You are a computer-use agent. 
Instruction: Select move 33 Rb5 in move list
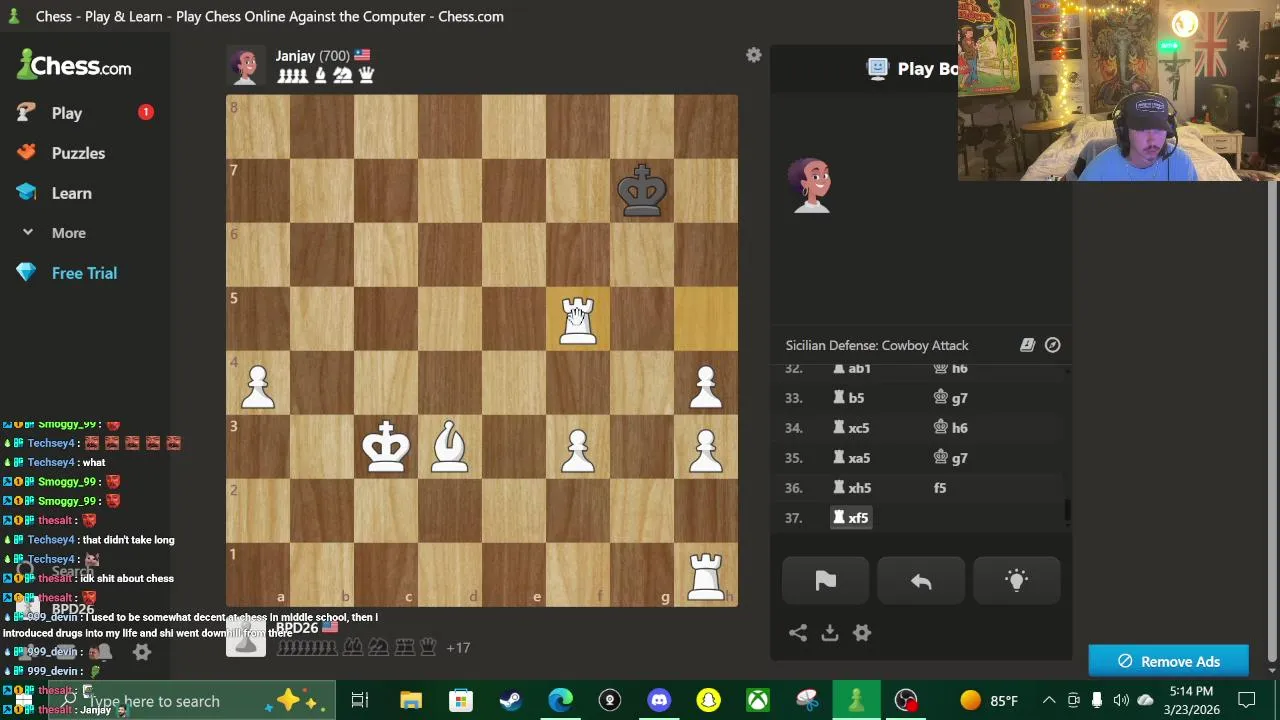click(x=848, y=398)
